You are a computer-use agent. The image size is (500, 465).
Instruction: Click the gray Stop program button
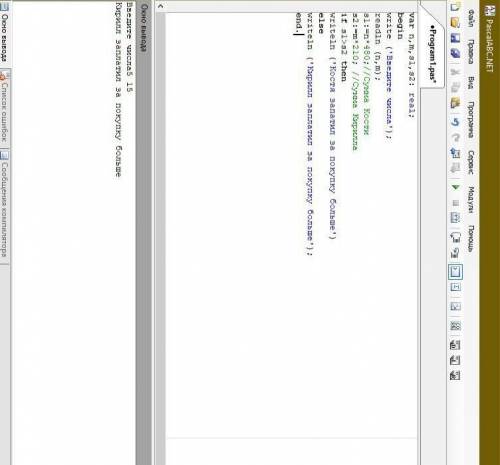455,203
